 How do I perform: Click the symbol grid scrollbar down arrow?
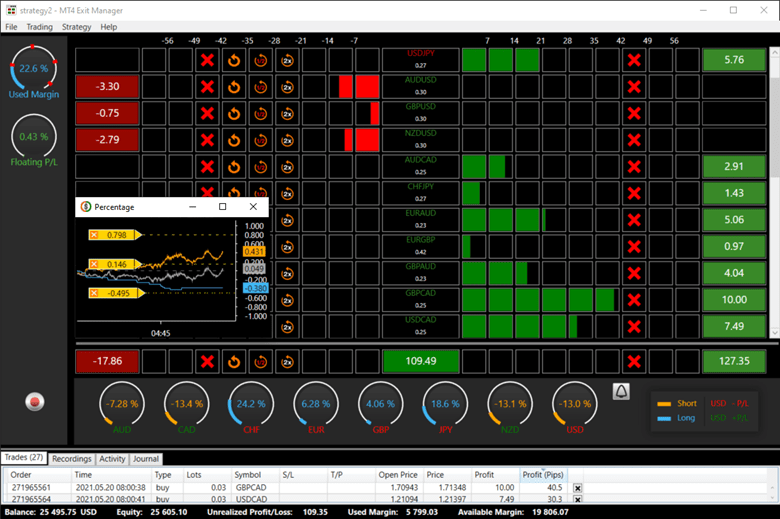(x=775, y=333)
